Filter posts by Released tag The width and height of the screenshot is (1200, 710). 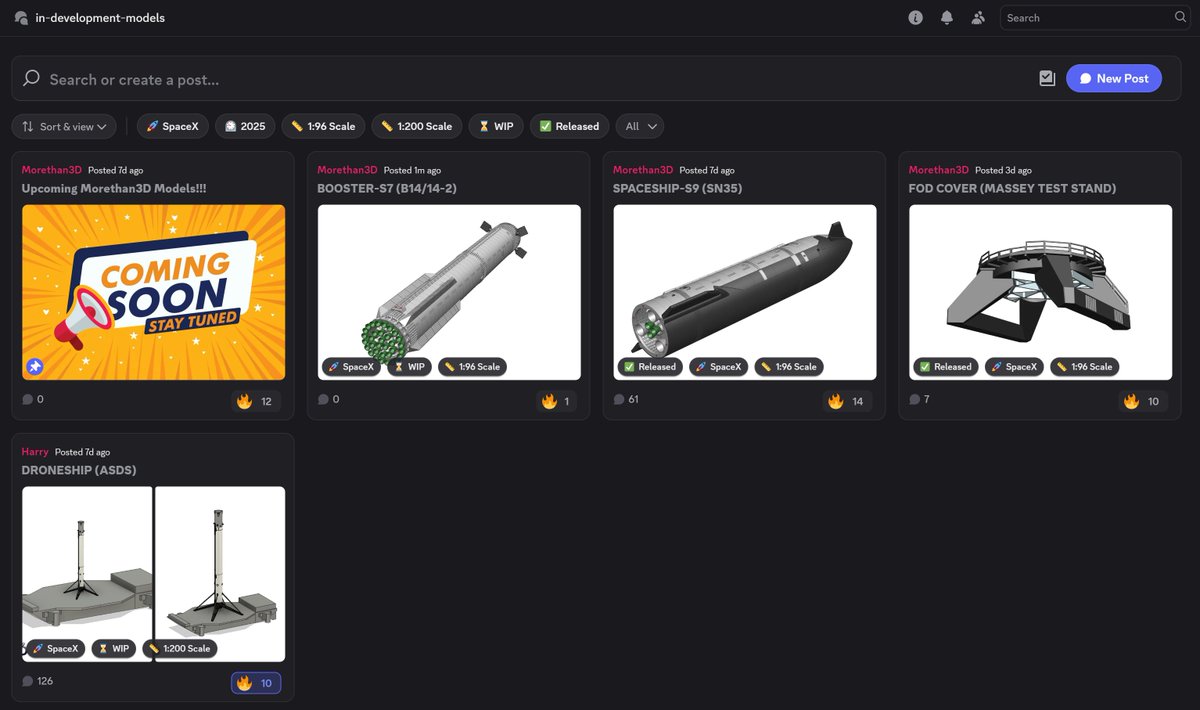[569, 126]
